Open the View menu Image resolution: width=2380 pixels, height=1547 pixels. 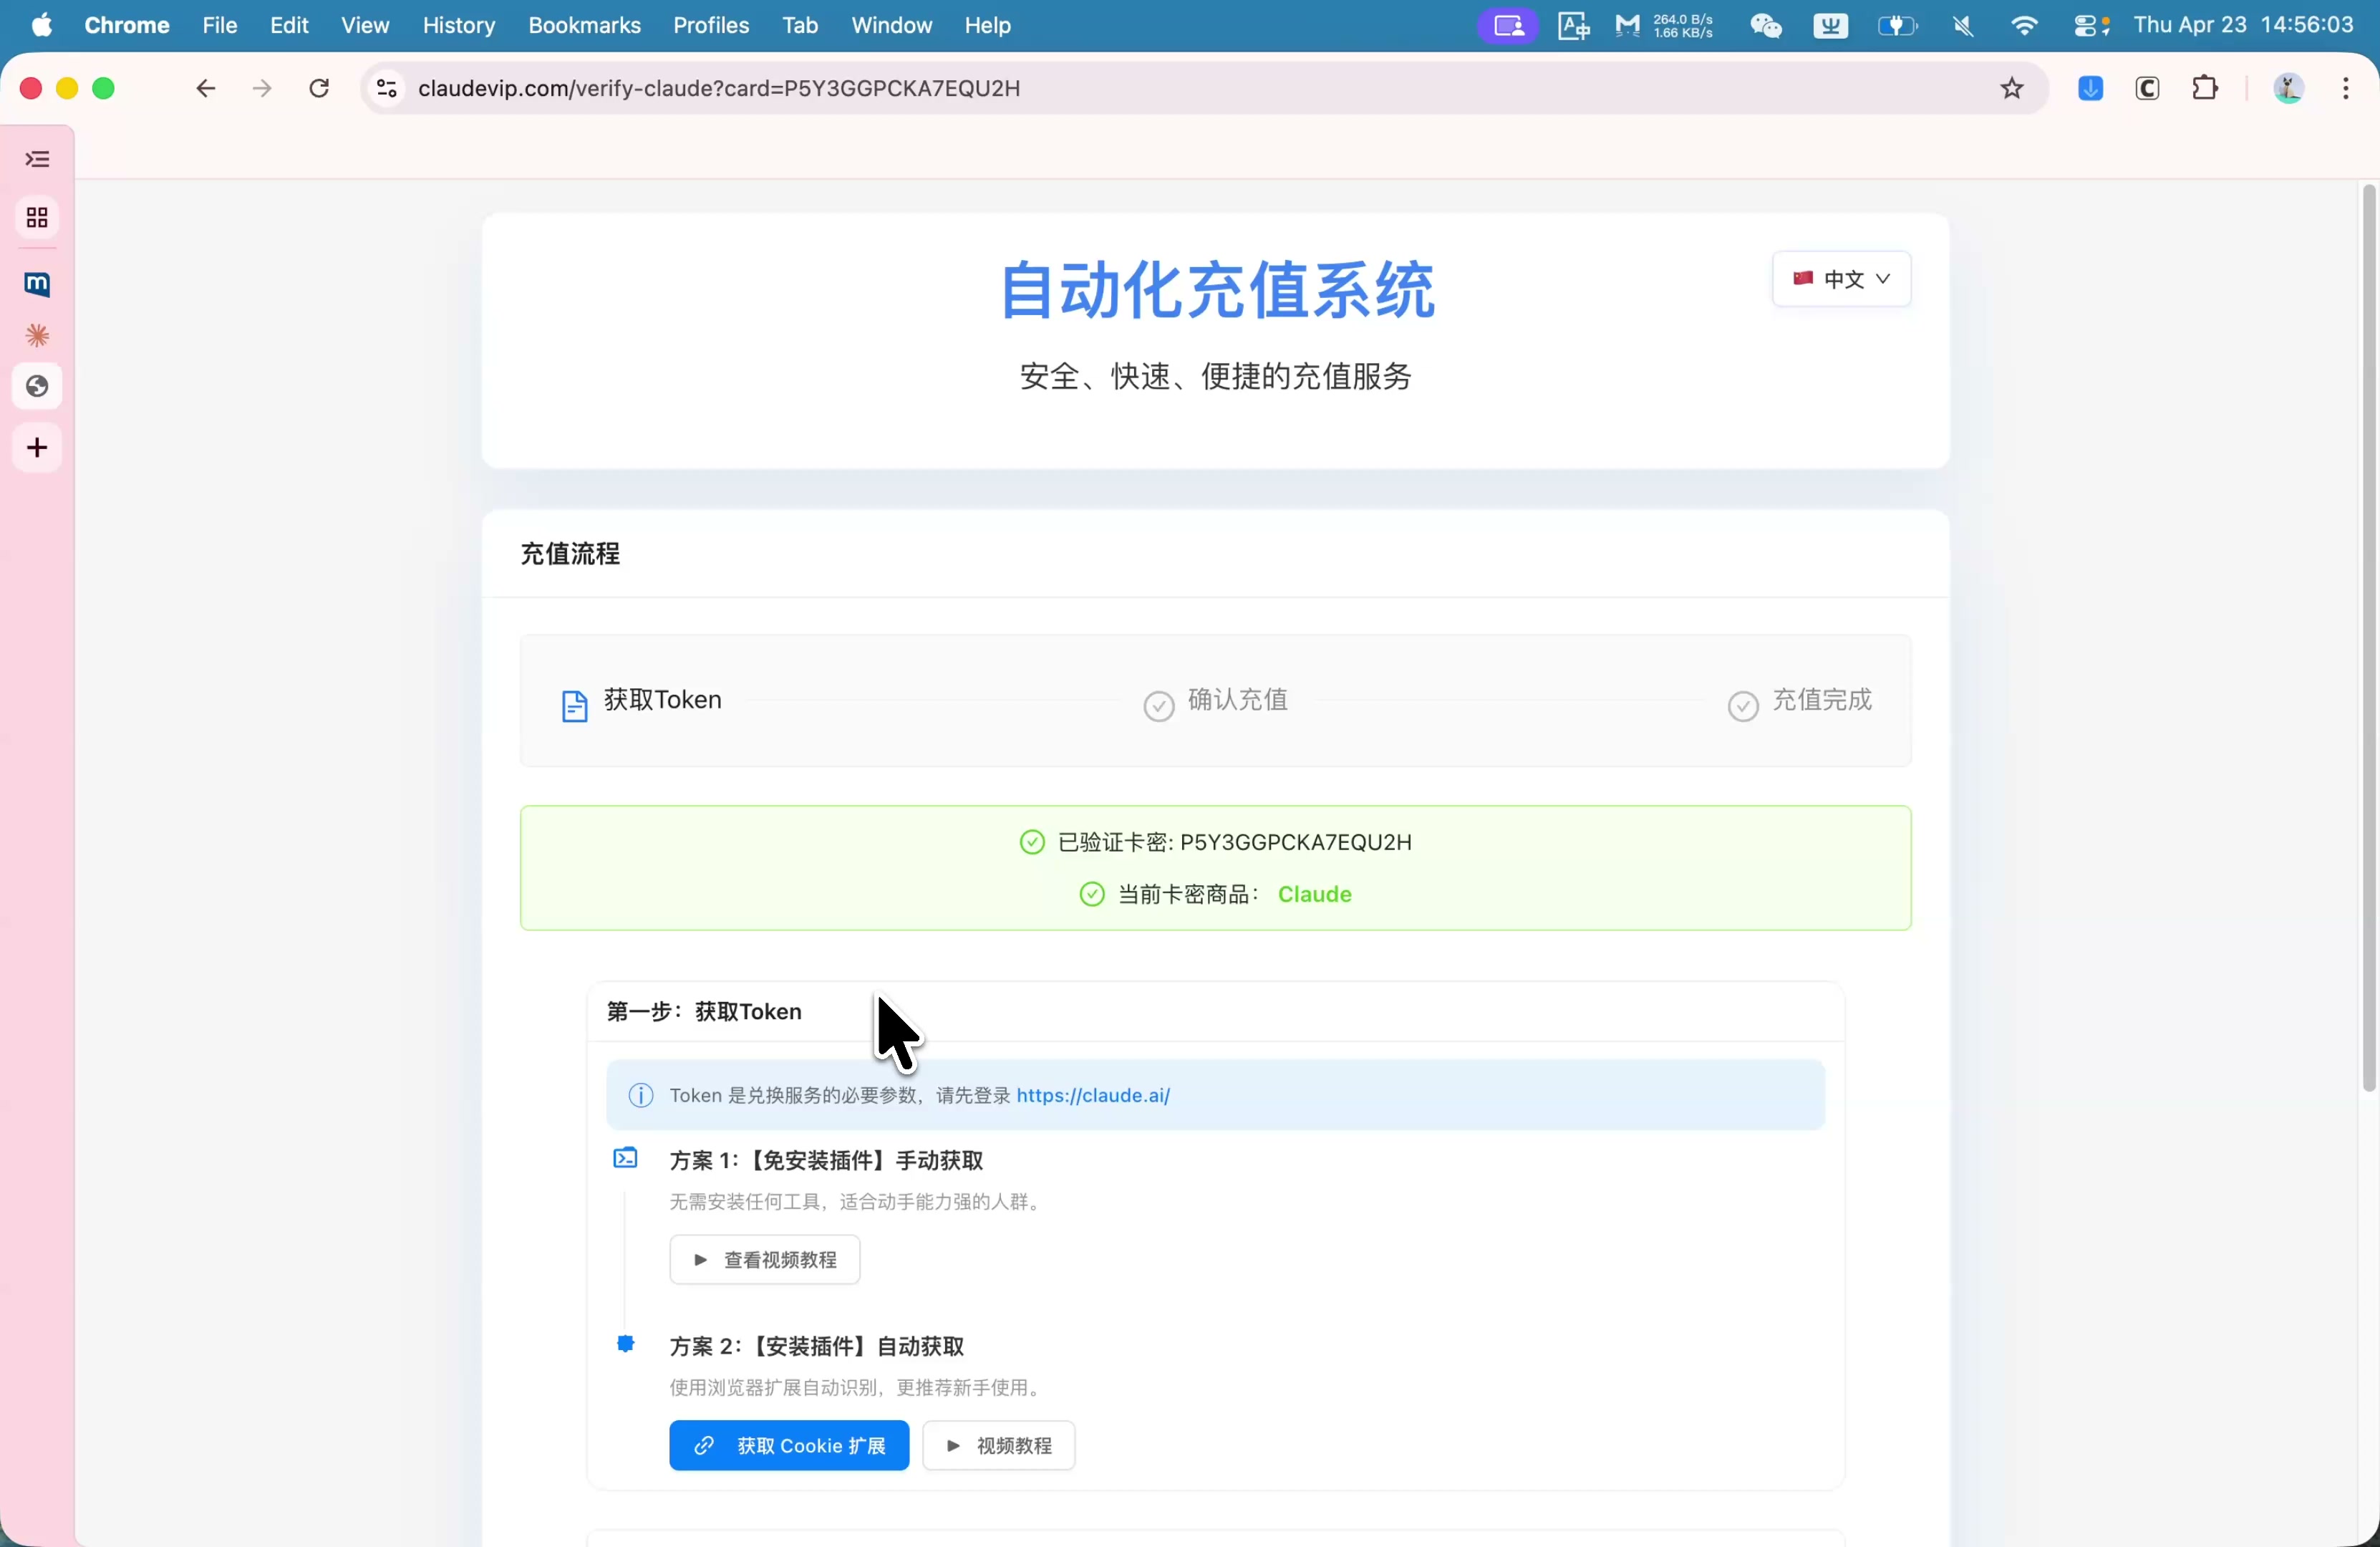click(365, 25)
